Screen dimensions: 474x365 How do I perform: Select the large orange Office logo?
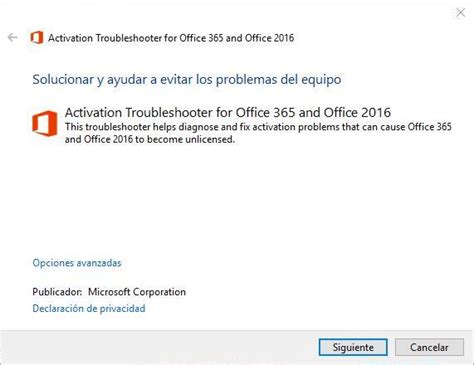[x=45, y=123]
